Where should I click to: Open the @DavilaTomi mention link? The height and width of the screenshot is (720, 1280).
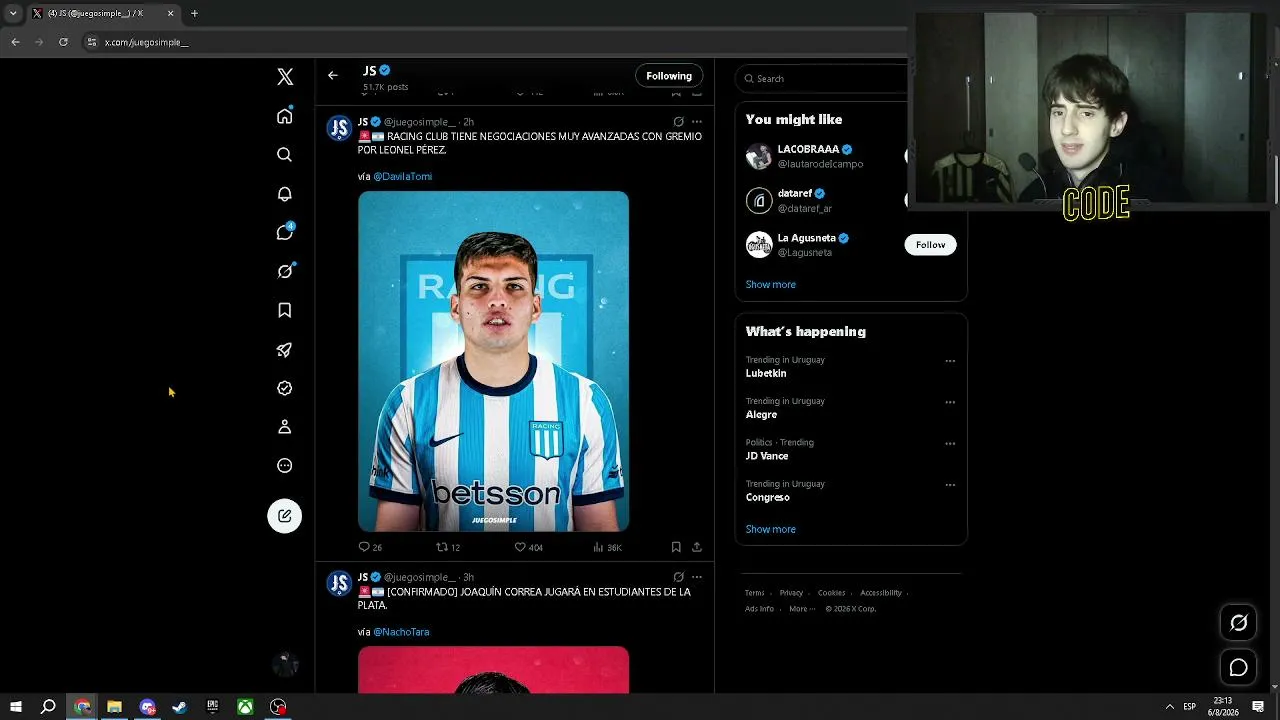click(402, 177)
